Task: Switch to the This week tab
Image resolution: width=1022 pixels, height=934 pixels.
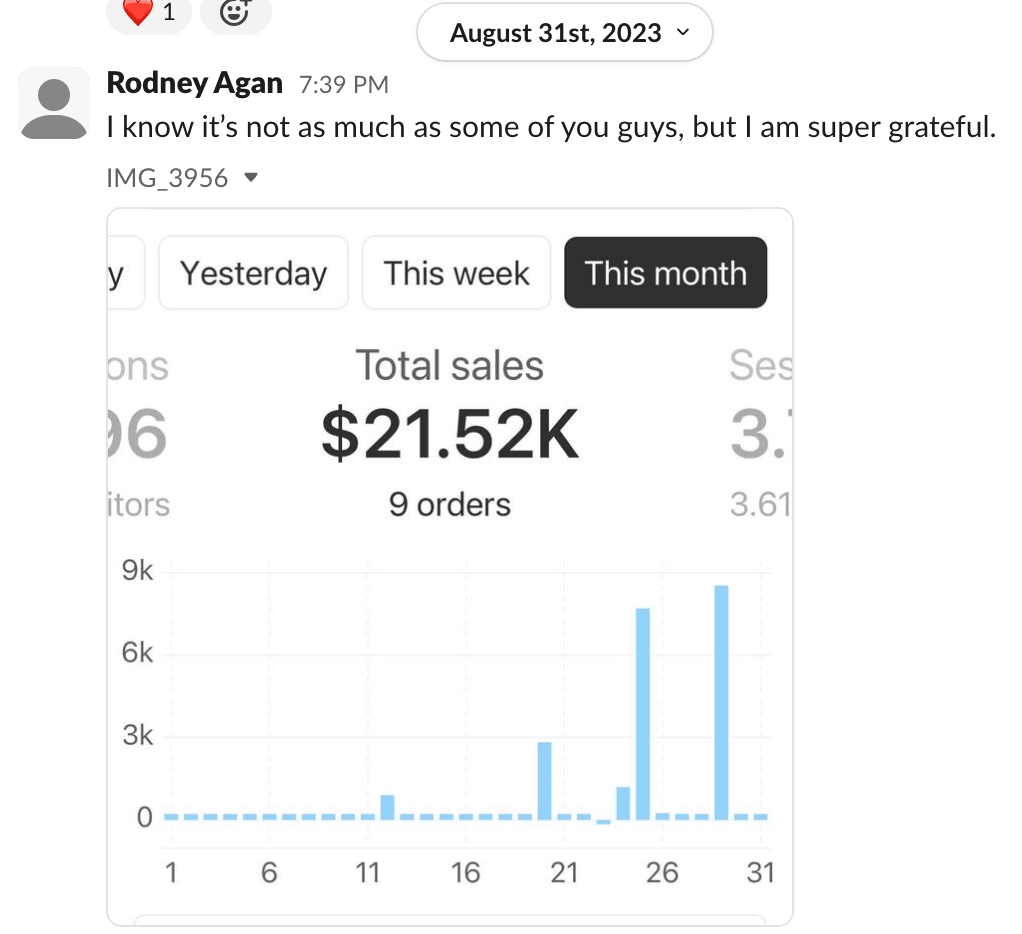Action: point(456,273)
